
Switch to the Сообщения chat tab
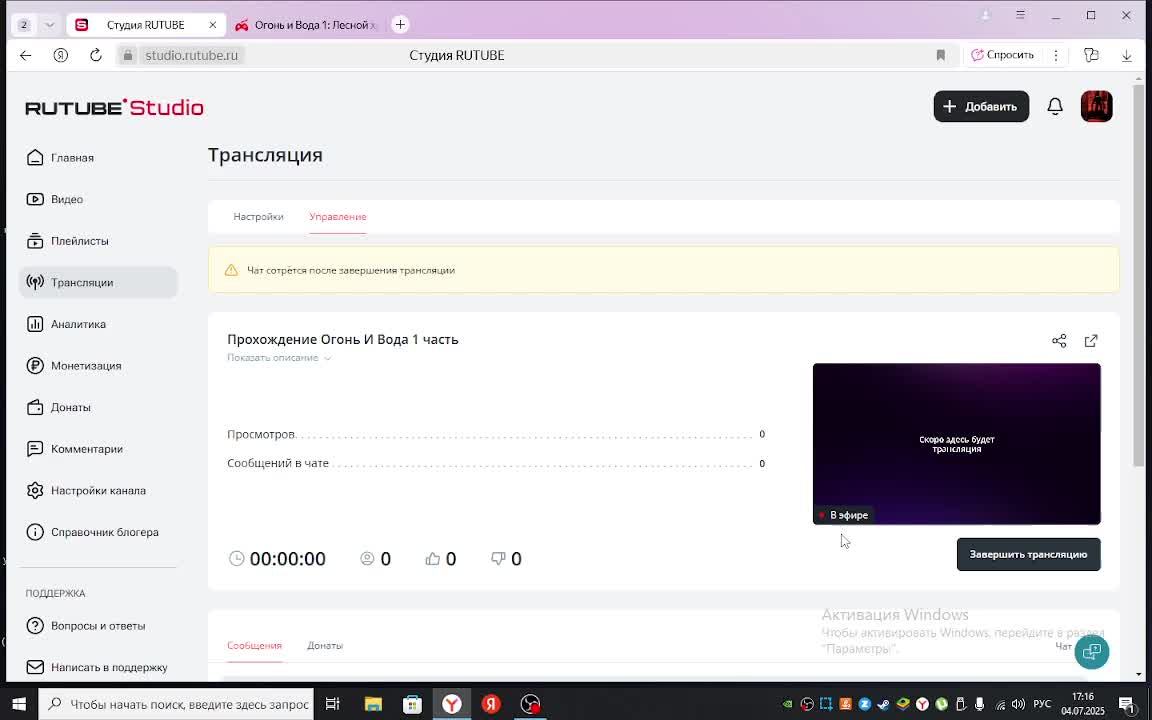[x=254, y=645]
